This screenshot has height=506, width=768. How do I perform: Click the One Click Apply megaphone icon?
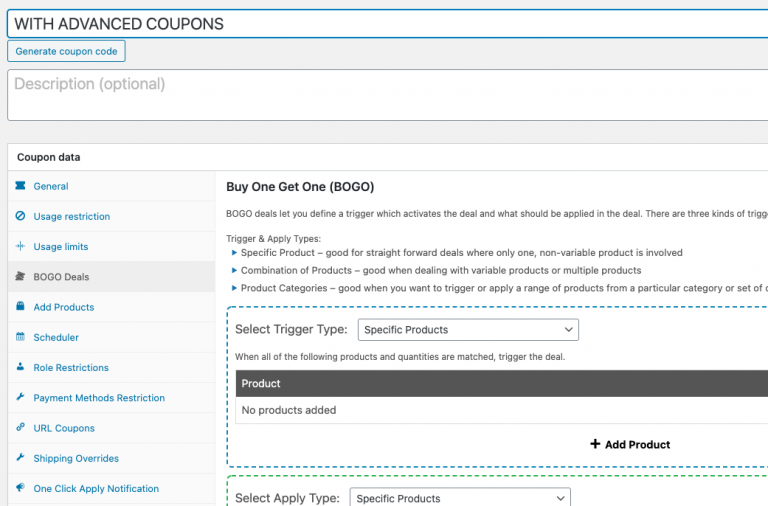coord(20,488)
